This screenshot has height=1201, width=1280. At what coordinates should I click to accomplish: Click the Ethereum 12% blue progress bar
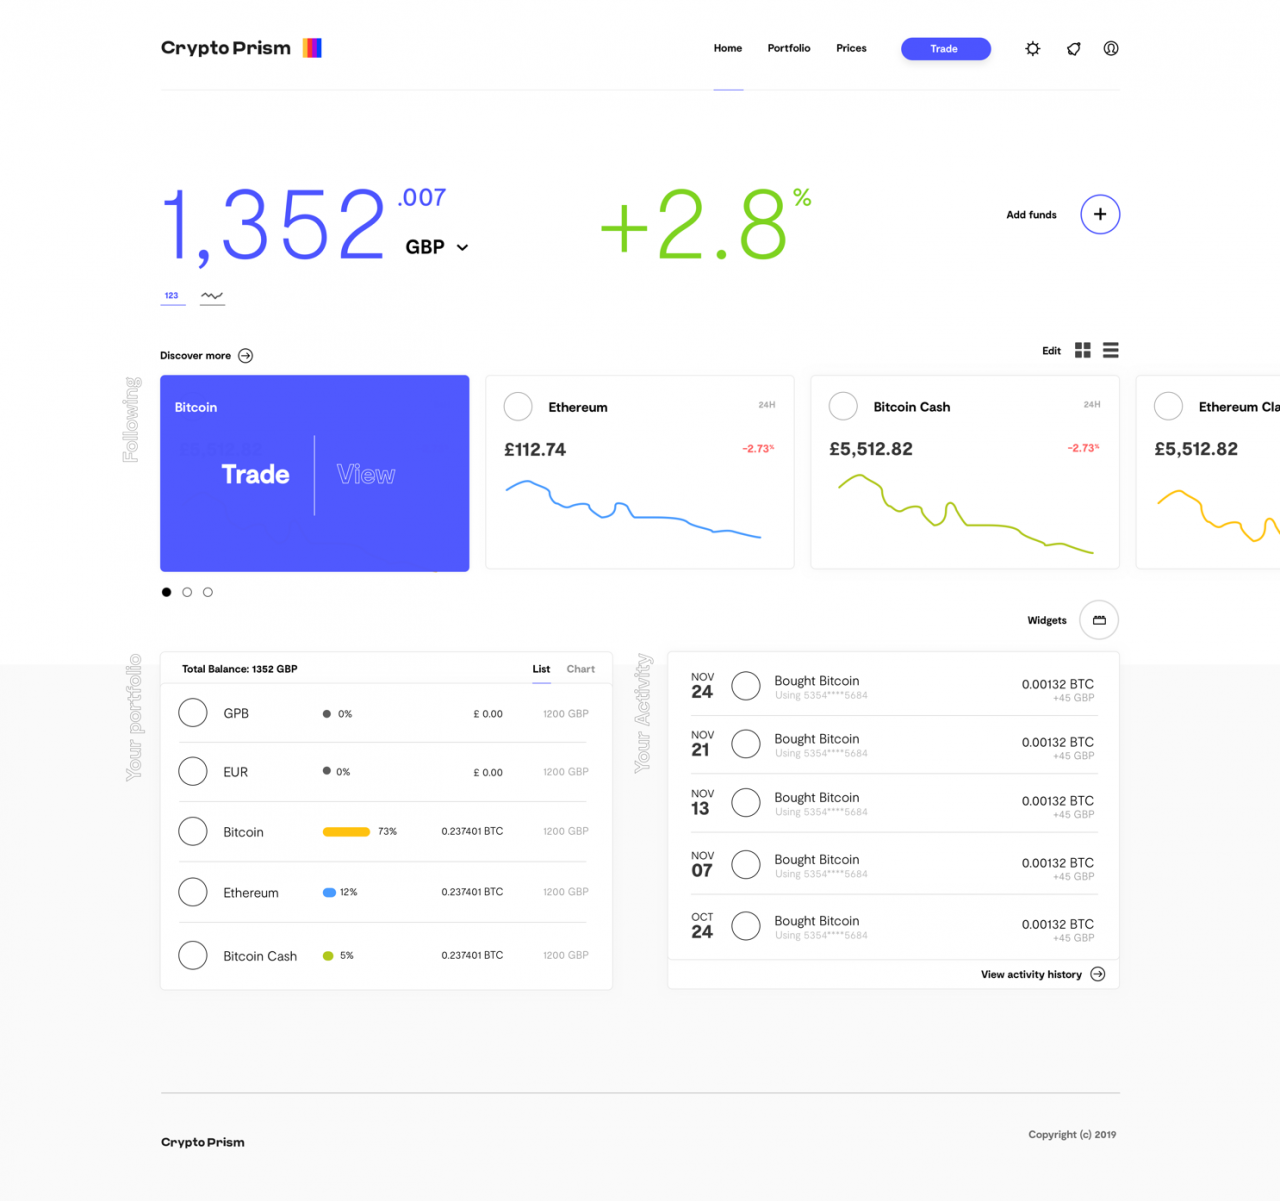click(329, 892)
